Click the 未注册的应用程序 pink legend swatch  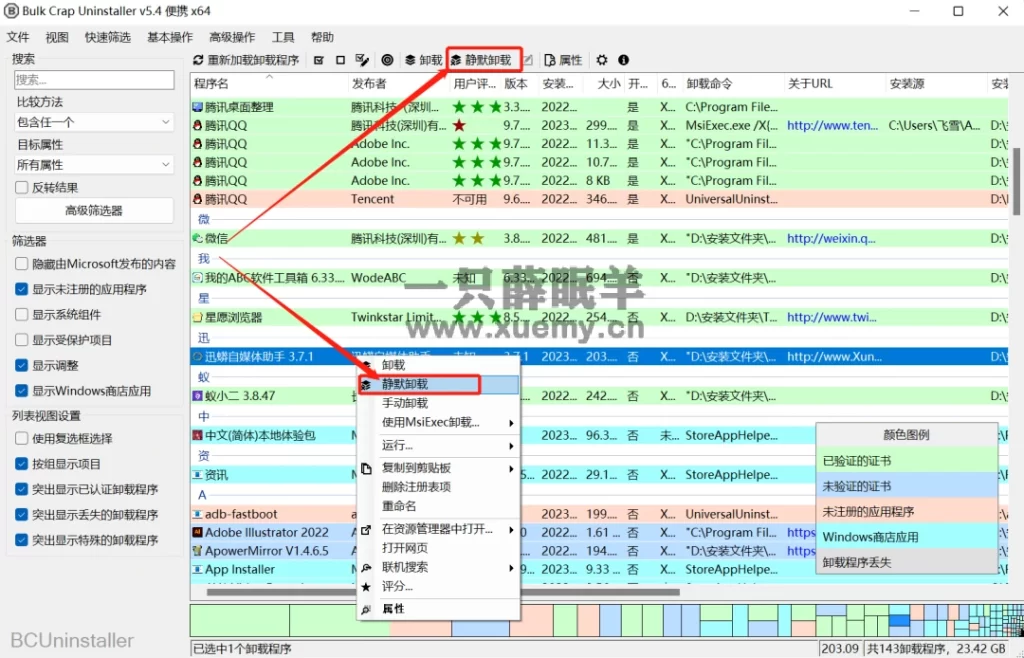point(907,512)
